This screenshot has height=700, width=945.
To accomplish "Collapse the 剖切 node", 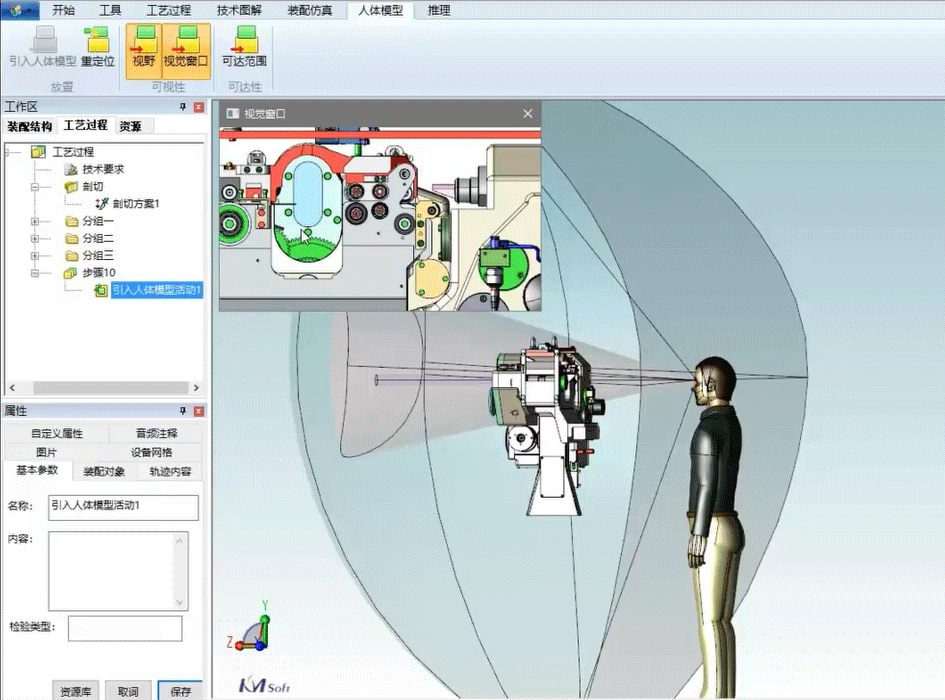I will pyautogui.click(x=35, y=186).
